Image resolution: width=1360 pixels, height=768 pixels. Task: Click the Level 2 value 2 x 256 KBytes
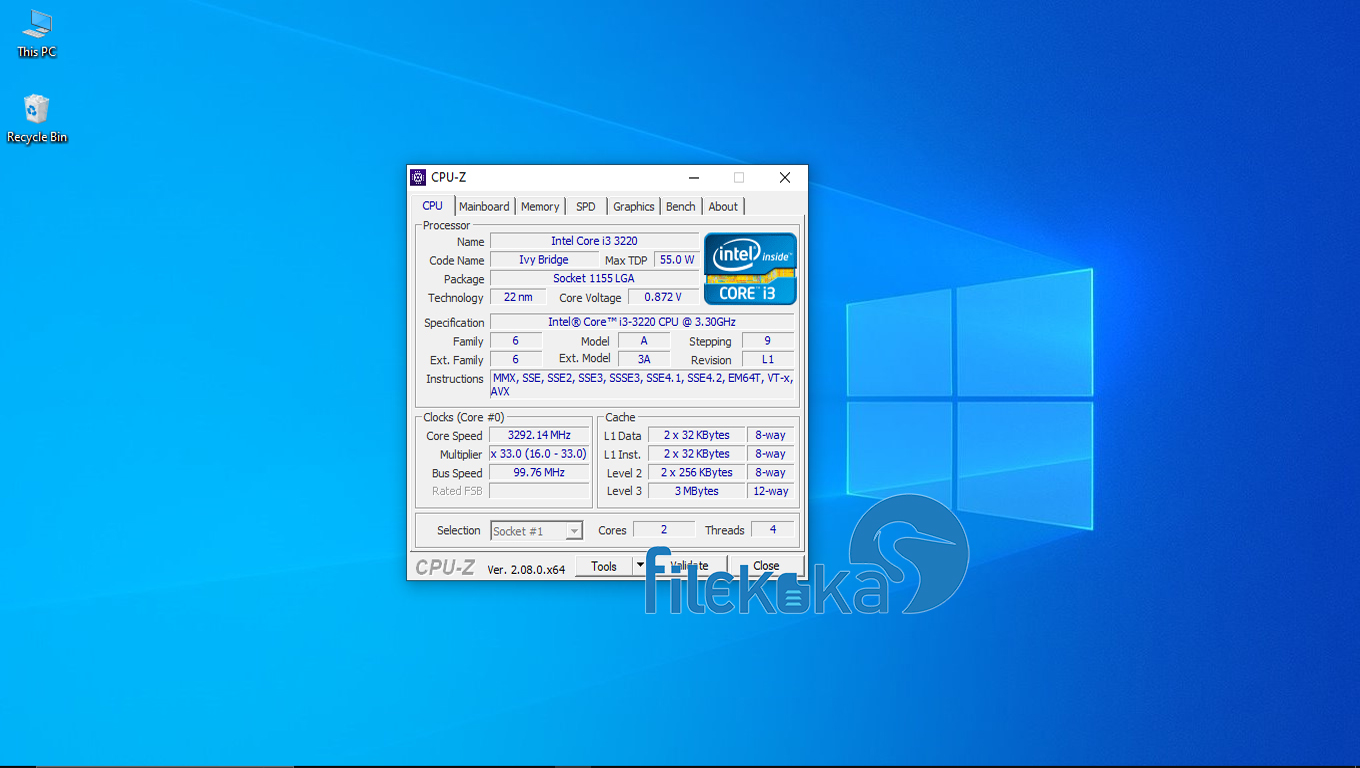click(696, 473)
